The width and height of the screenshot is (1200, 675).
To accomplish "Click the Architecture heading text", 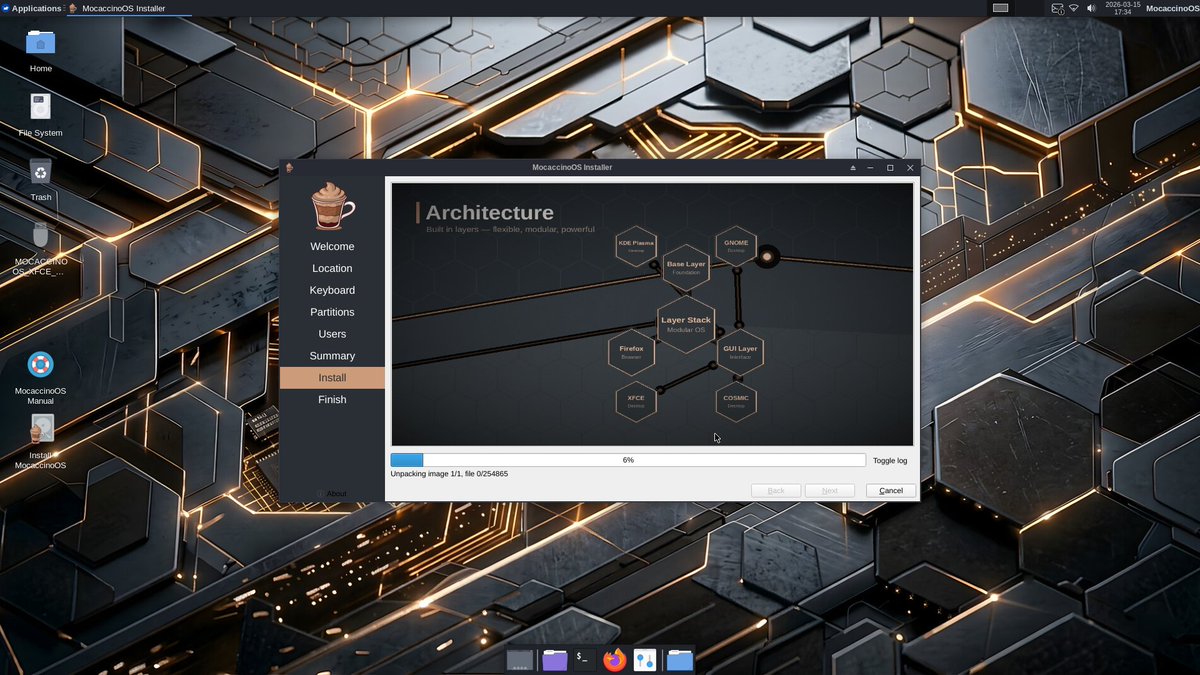I will [489, 212].
